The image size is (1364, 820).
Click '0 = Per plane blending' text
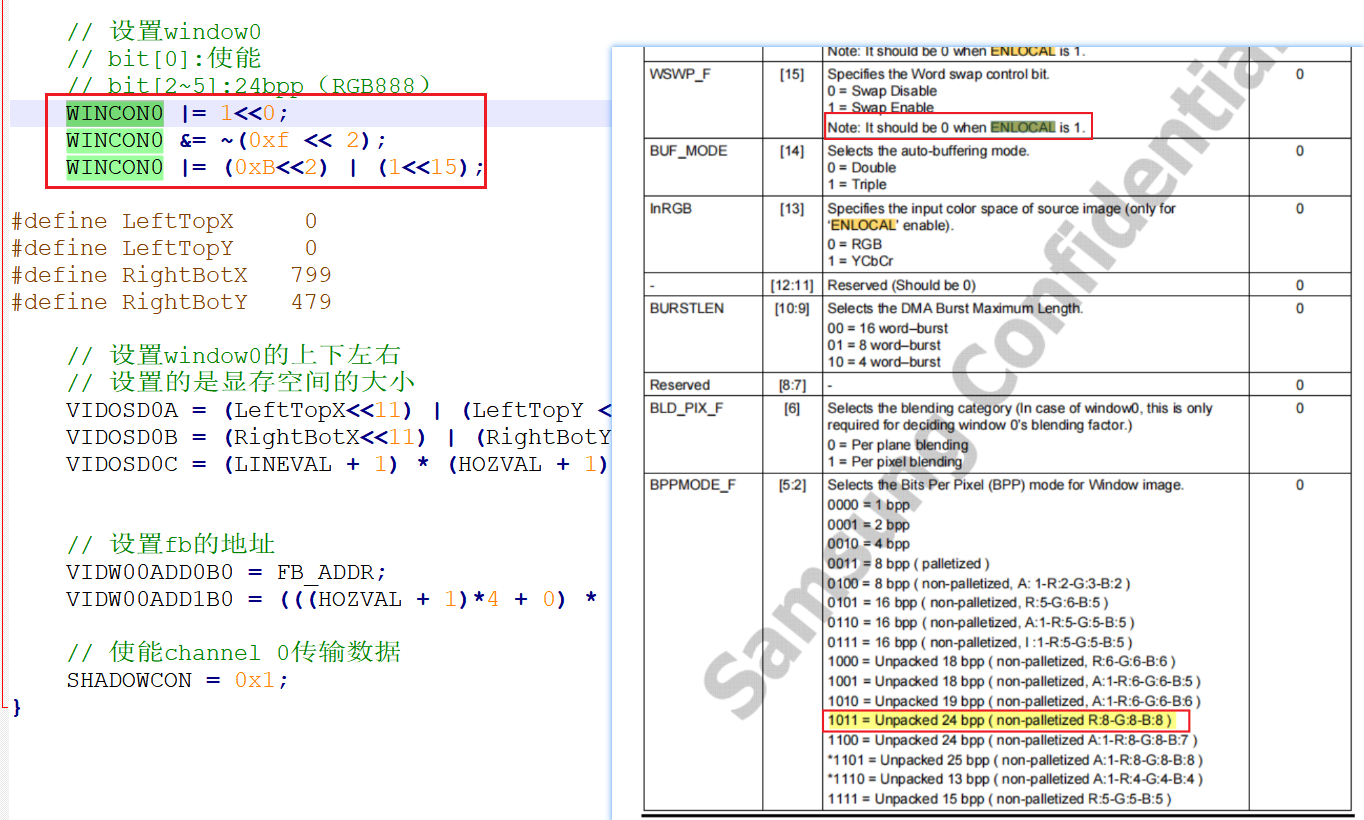(897, 445)
